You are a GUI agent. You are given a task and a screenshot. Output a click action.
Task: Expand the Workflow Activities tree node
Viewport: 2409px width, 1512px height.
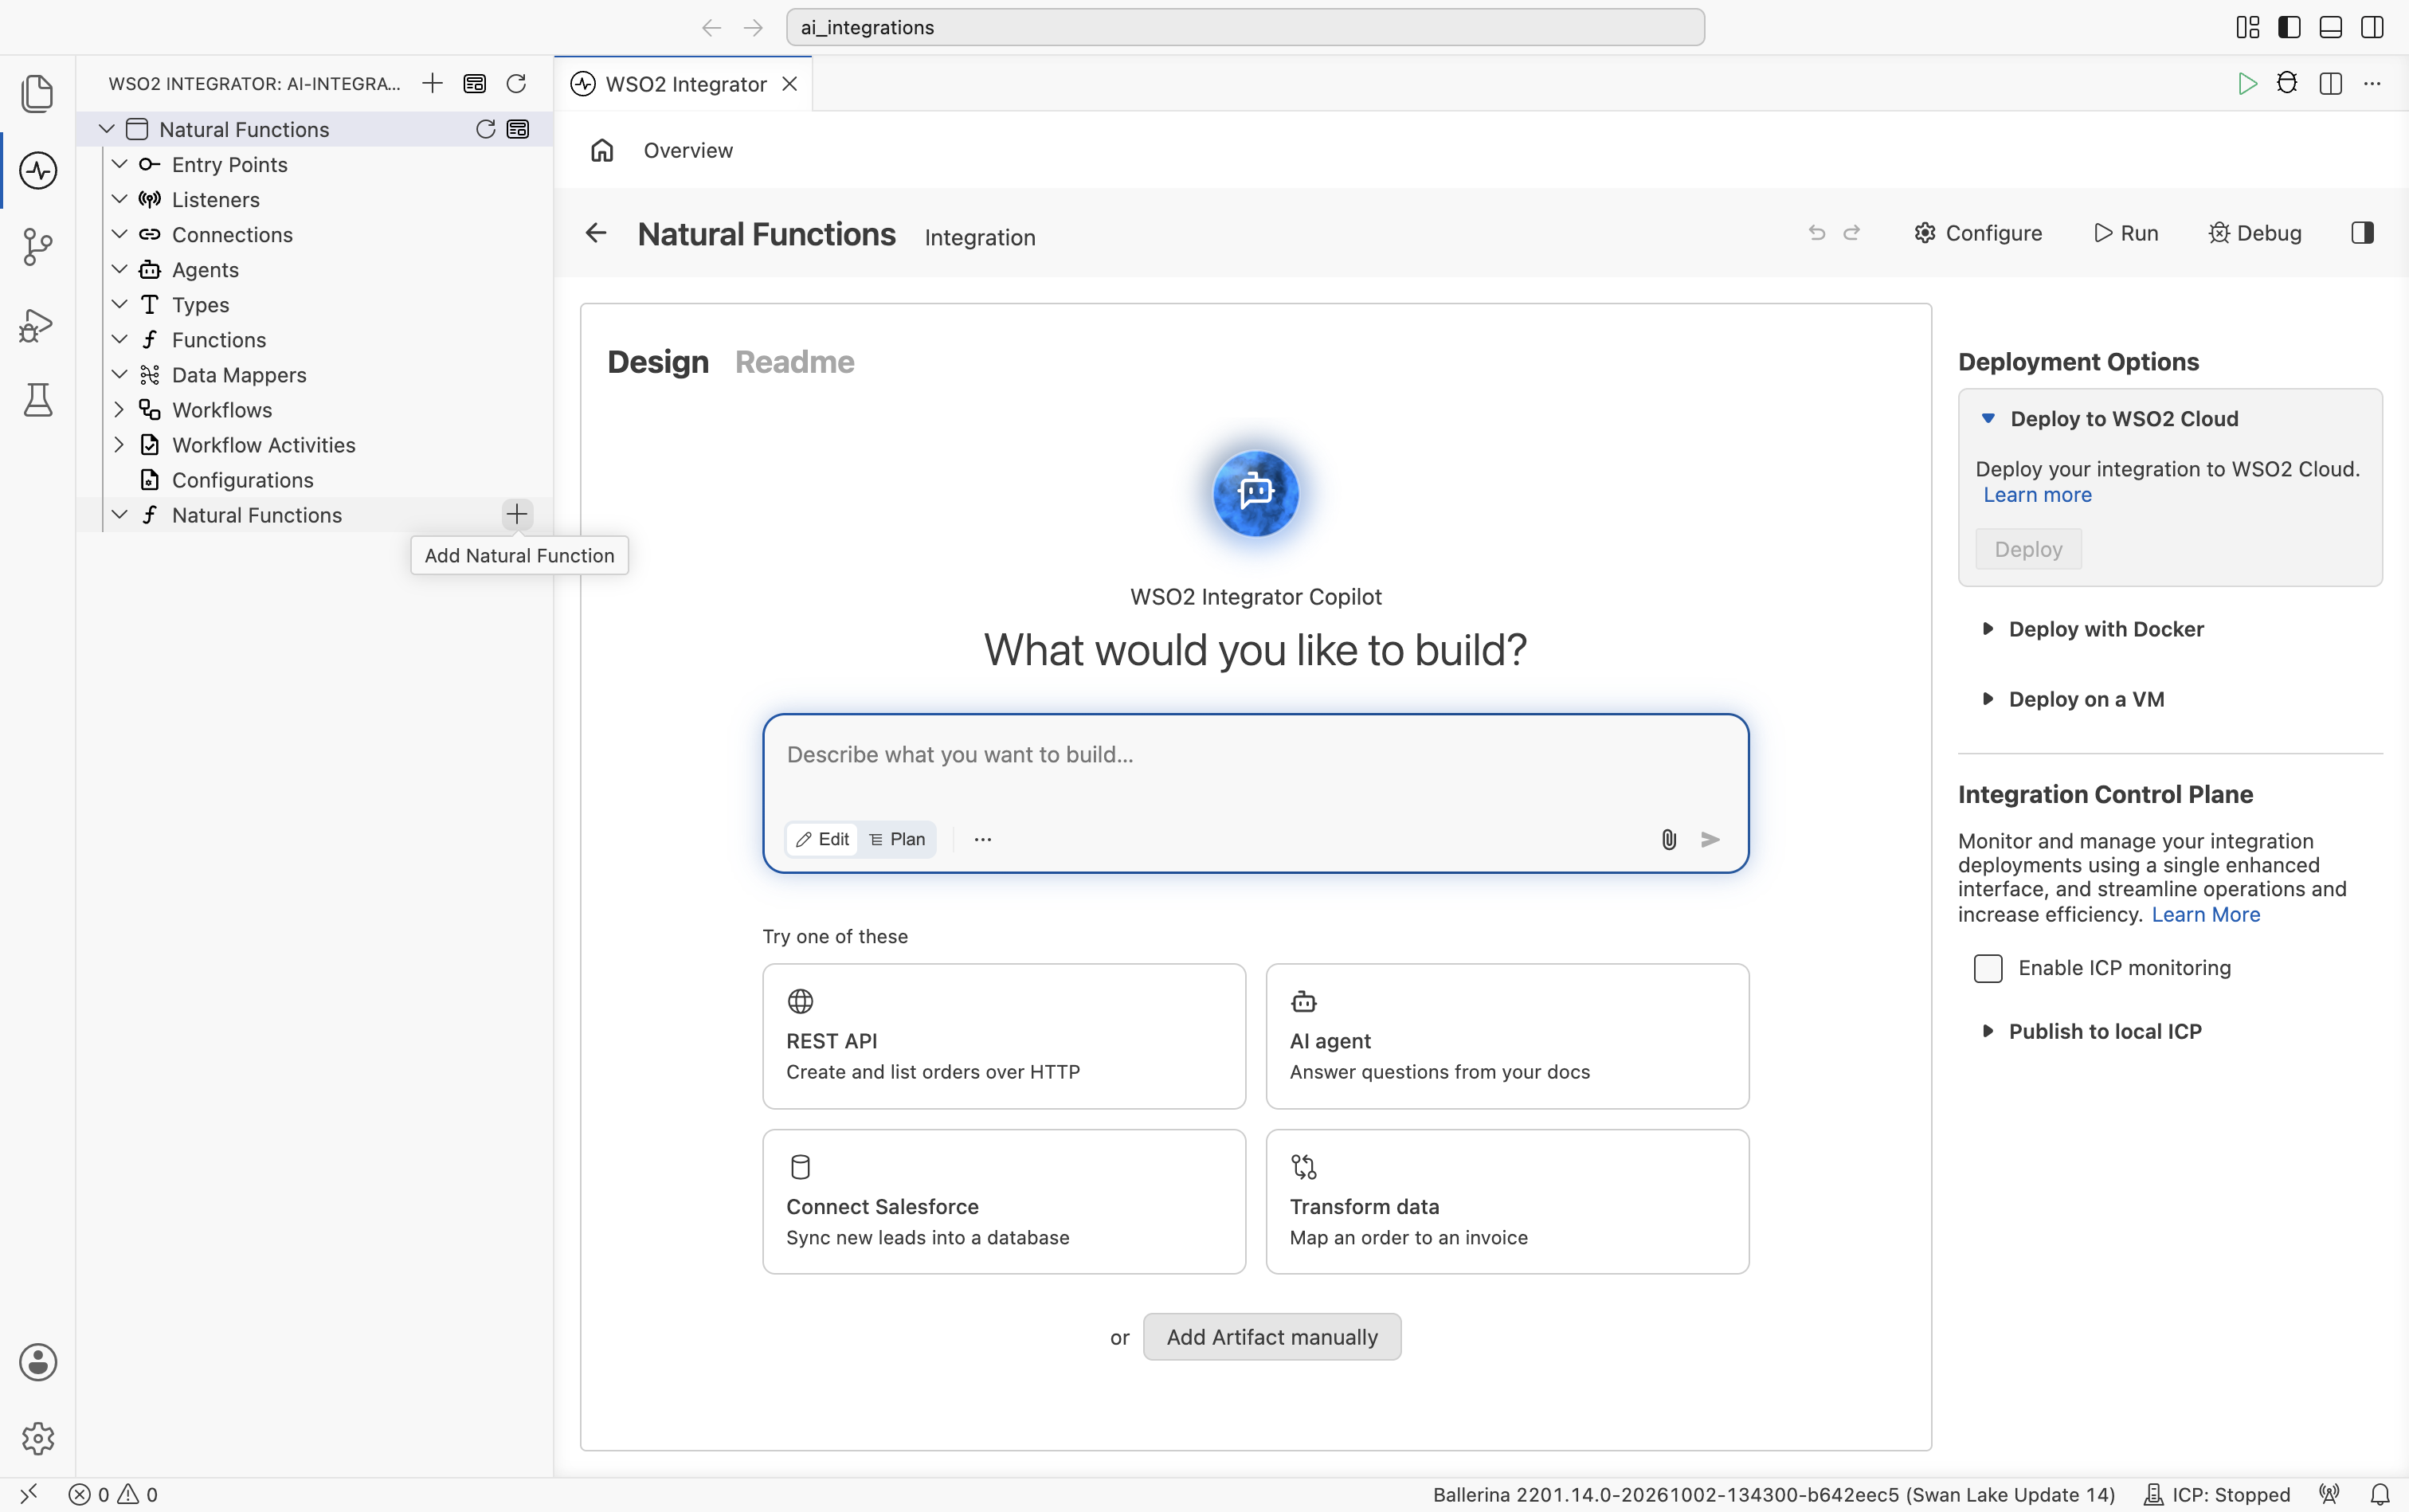pos(119,444)
